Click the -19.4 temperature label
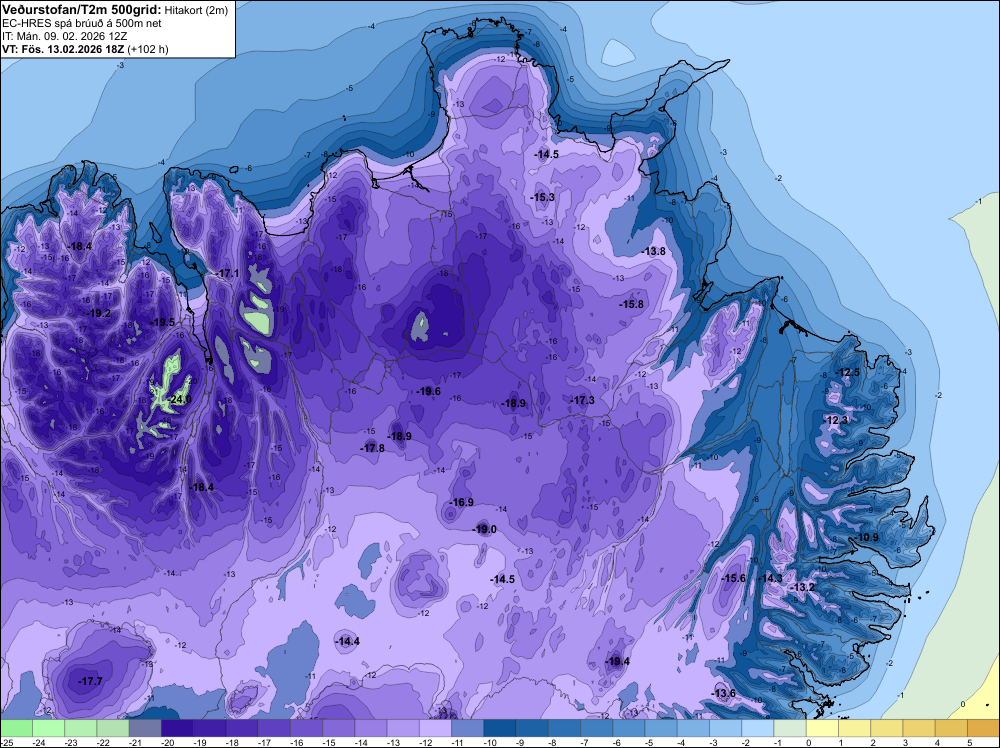Screen dimensions: 1000x748 point(618,661)
